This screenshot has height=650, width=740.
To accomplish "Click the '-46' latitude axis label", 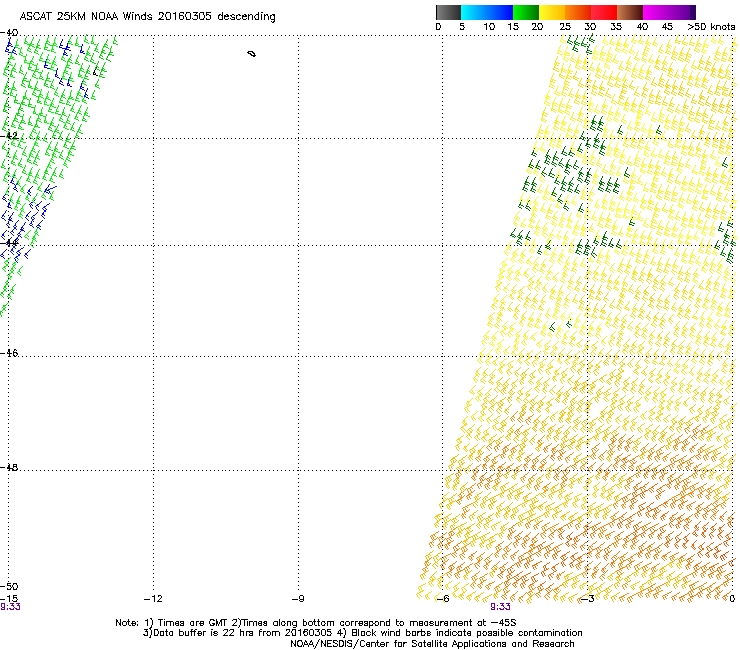I will 9,353.
